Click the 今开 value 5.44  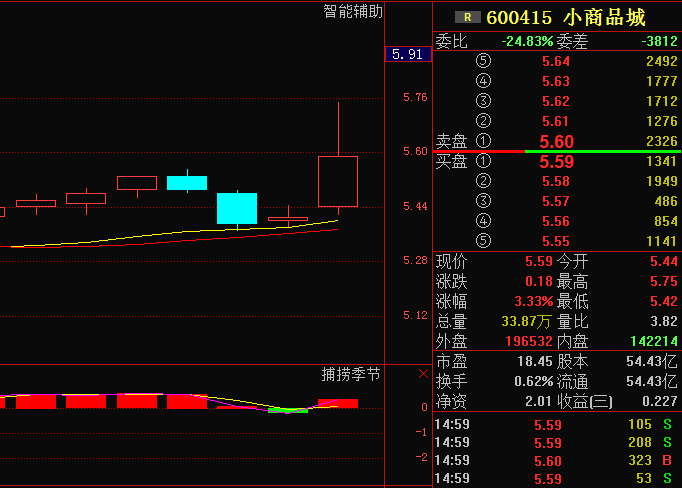click(x=664, y=261)
